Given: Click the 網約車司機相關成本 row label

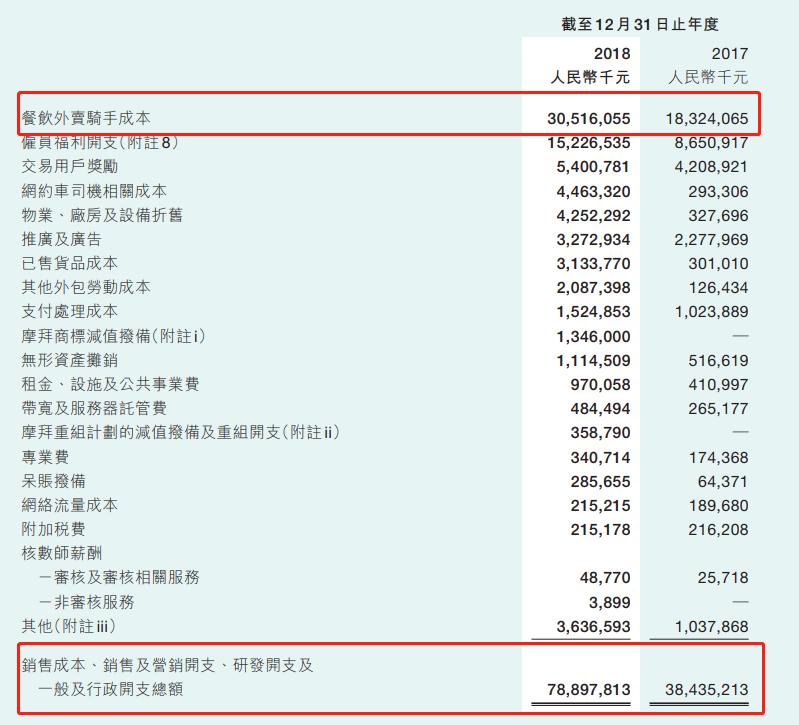Looking at the screenshot, I should pos(94,191).
